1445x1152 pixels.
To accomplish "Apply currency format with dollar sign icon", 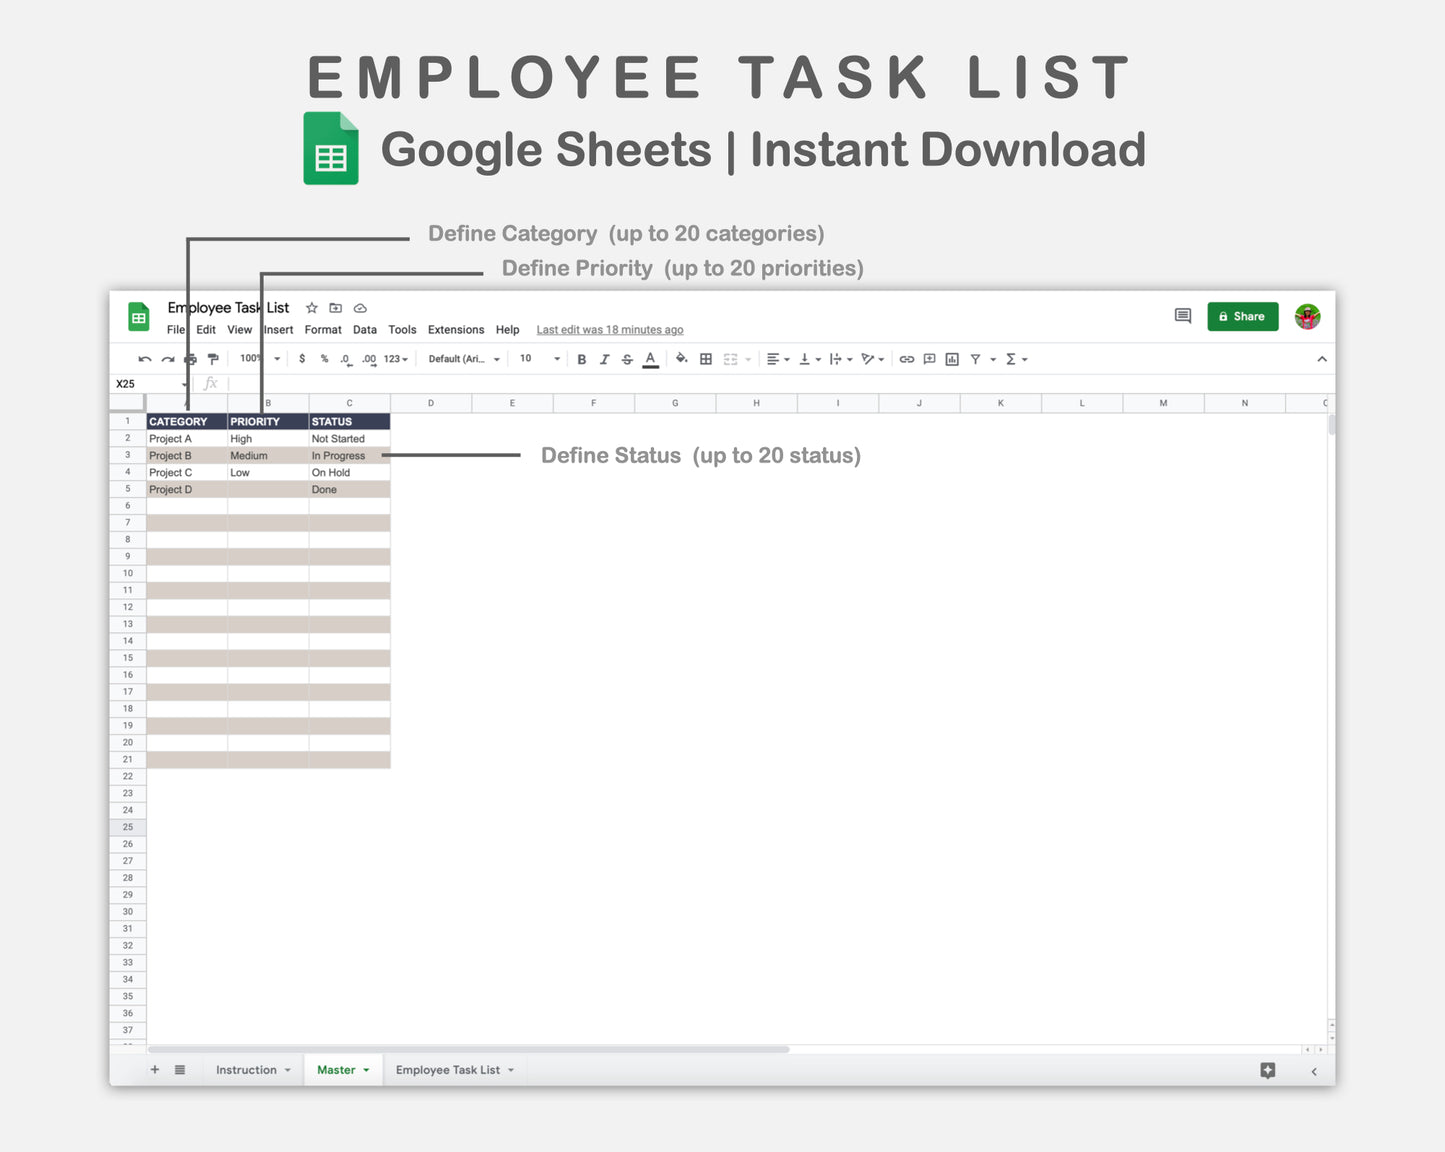I will click(x=302, y=358).
